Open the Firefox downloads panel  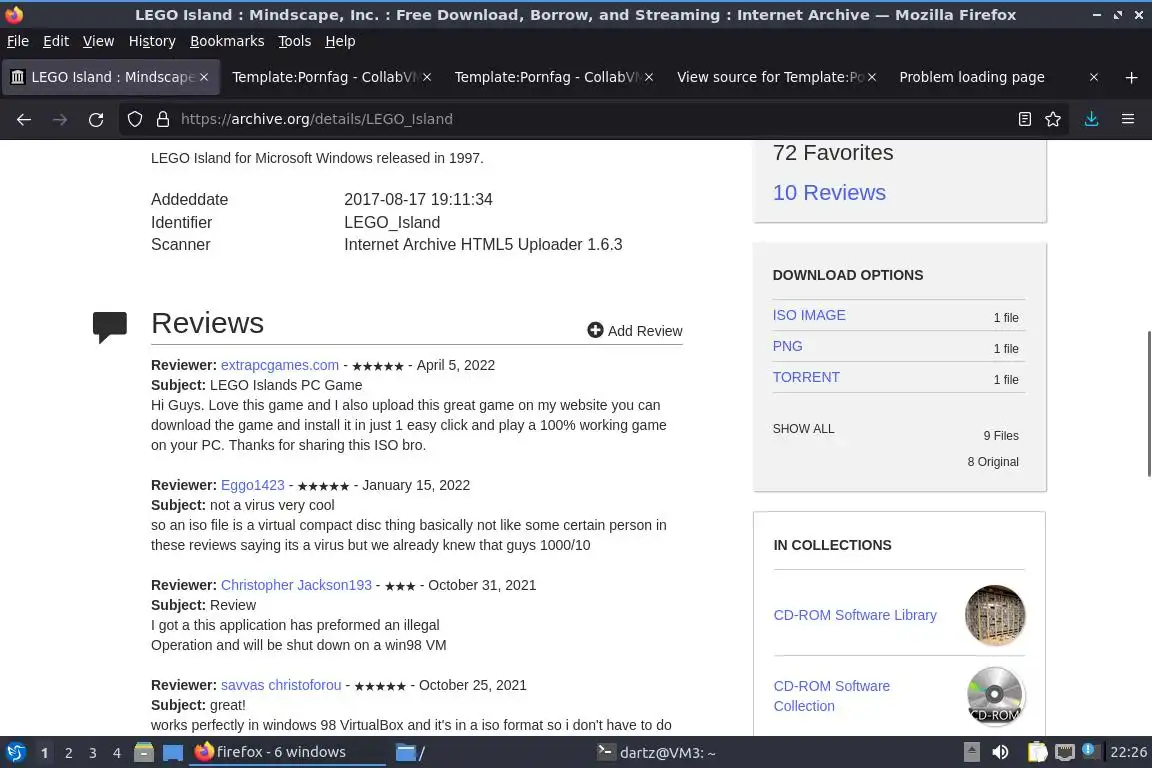tap(1092, 119)
